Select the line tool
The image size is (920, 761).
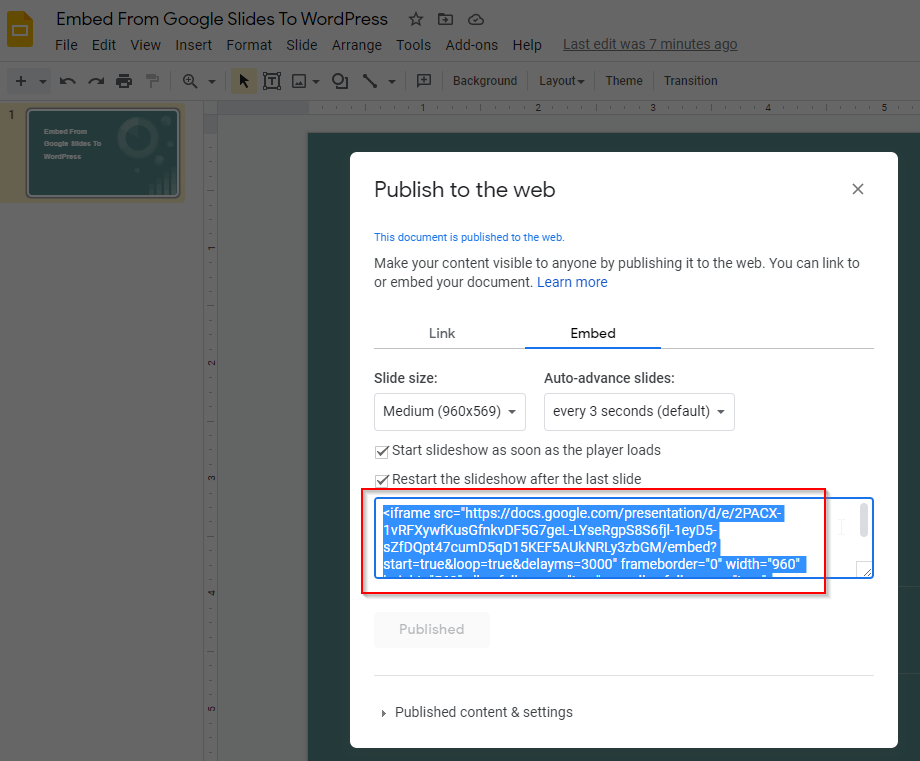370,81
